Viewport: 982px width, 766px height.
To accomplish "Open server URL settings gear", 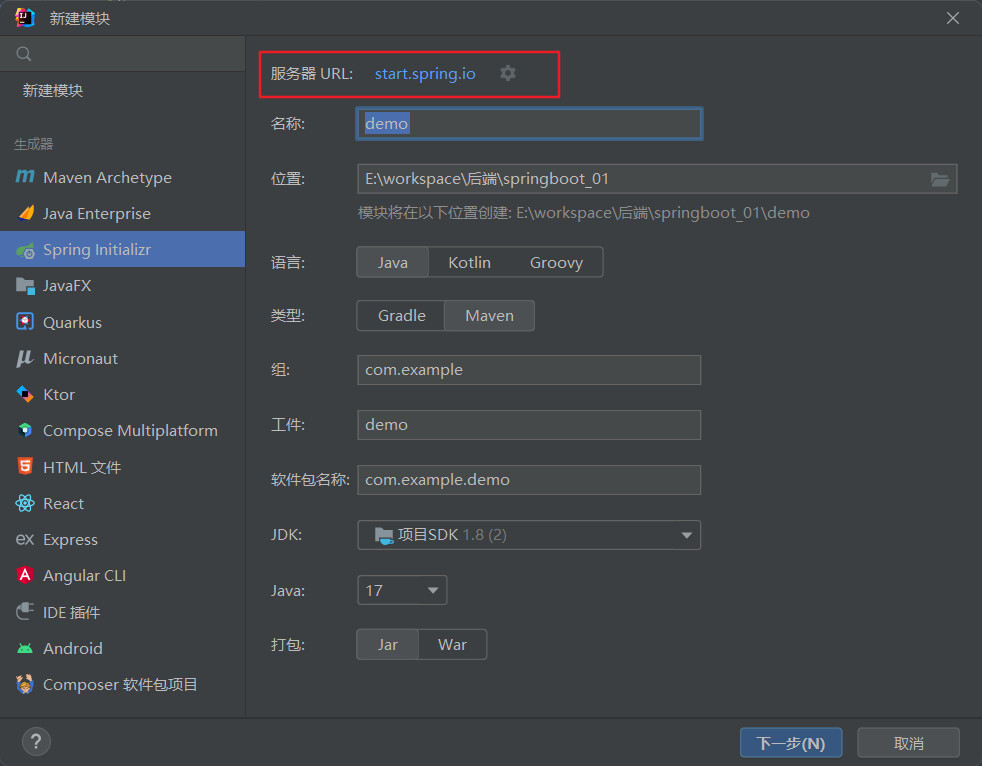I will pos(508,73).
